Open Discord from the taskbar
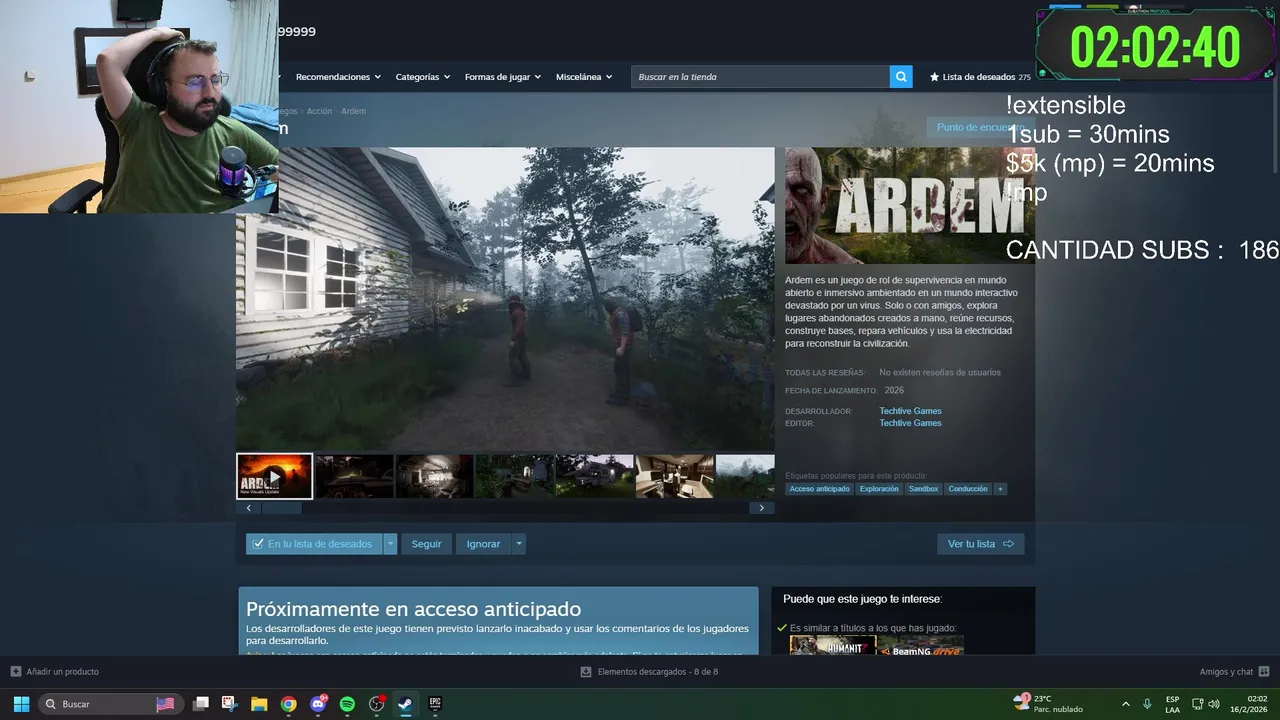 [x=318, y=704]
